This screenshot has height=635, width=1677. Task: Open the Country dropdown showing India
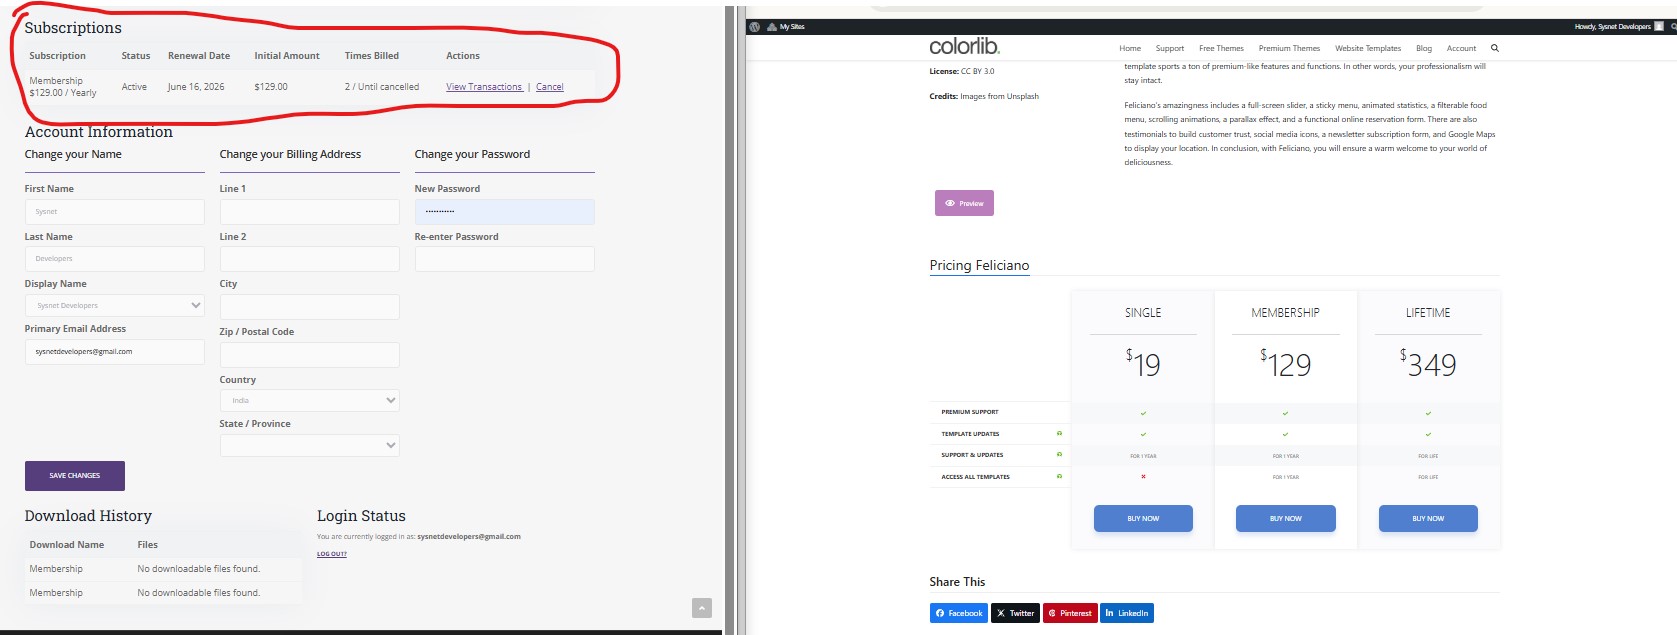pos(309,400)
